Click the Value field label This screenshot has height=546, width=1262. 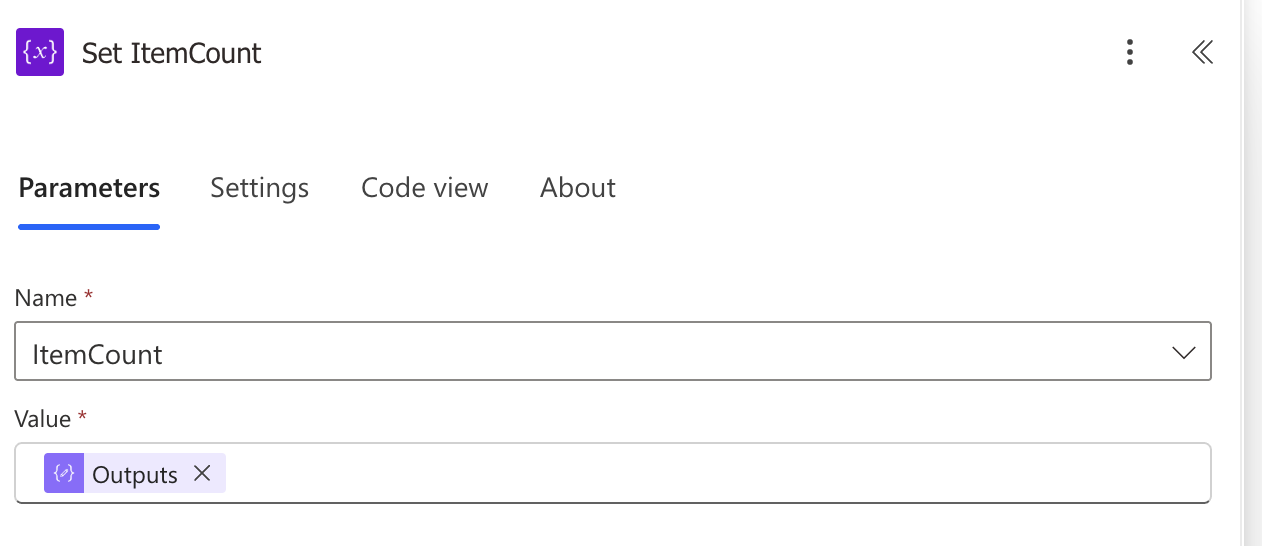click(x=43, y=418)
